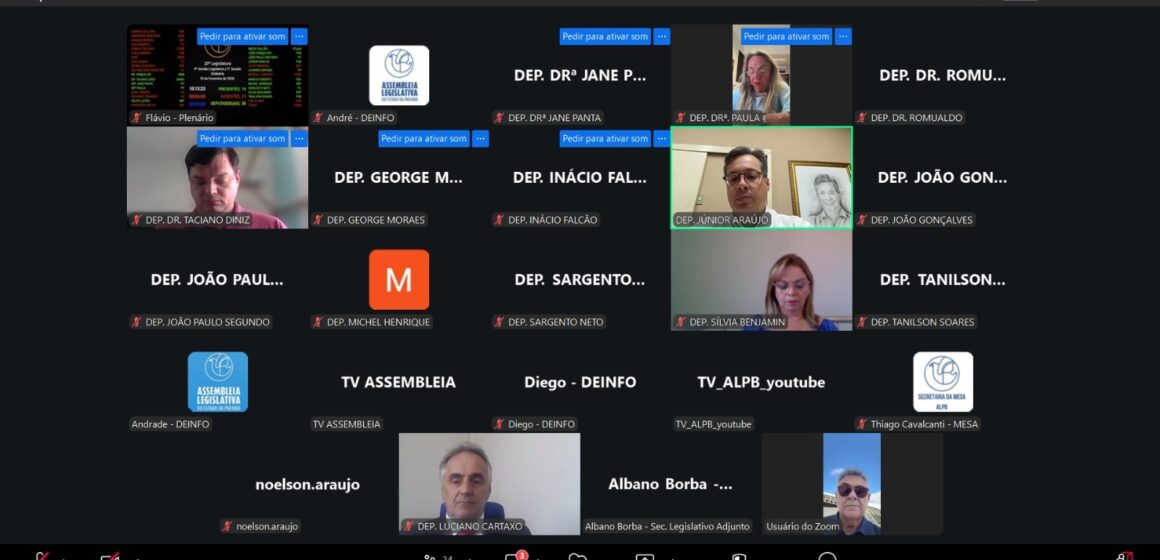This screenshot has width=1160, height=560.
Task: Click muted mic icon for noelson.araujo
Action: click(227, 526)
